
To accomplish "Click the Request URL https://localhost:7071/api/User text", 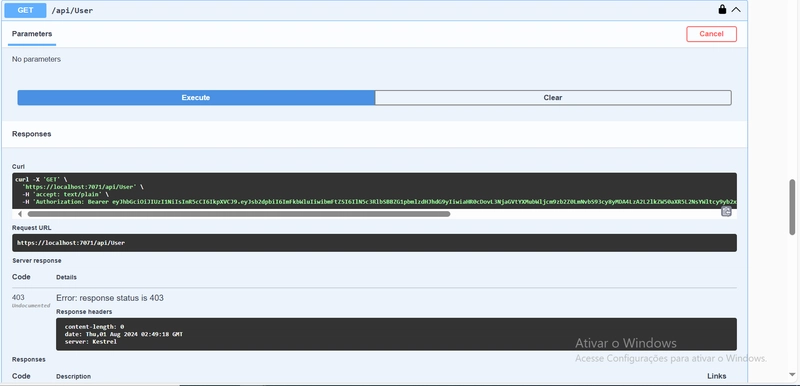I will click(x=71, y=243).
